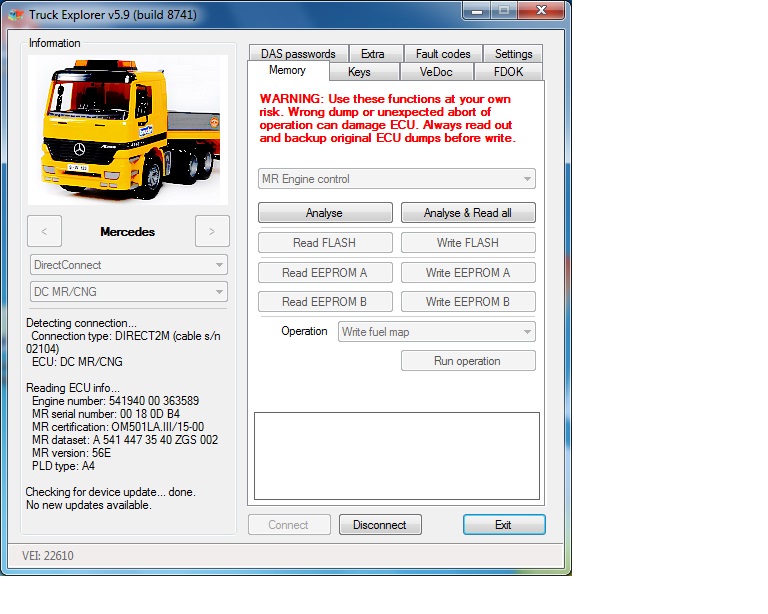Click the VEI: 22610 status bar text
The width and height of the screenshot is (768, 614).
pyautogui.click(x=48, y=556)
